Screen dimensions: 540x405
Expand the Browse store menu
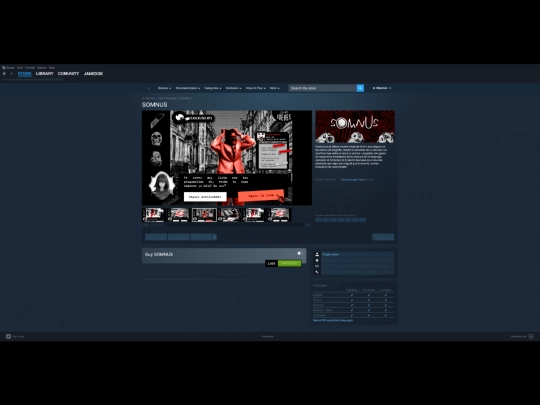point(164,88)
